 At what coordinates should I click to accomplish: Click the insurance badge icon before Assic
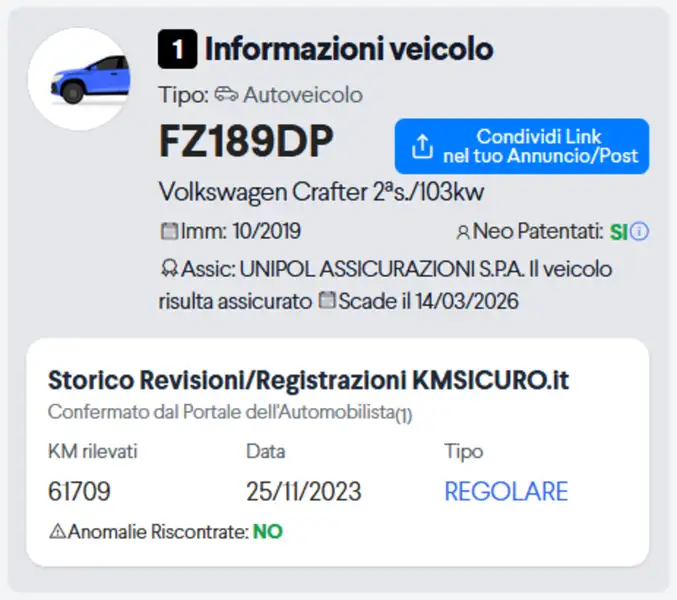tap(169, 268)
